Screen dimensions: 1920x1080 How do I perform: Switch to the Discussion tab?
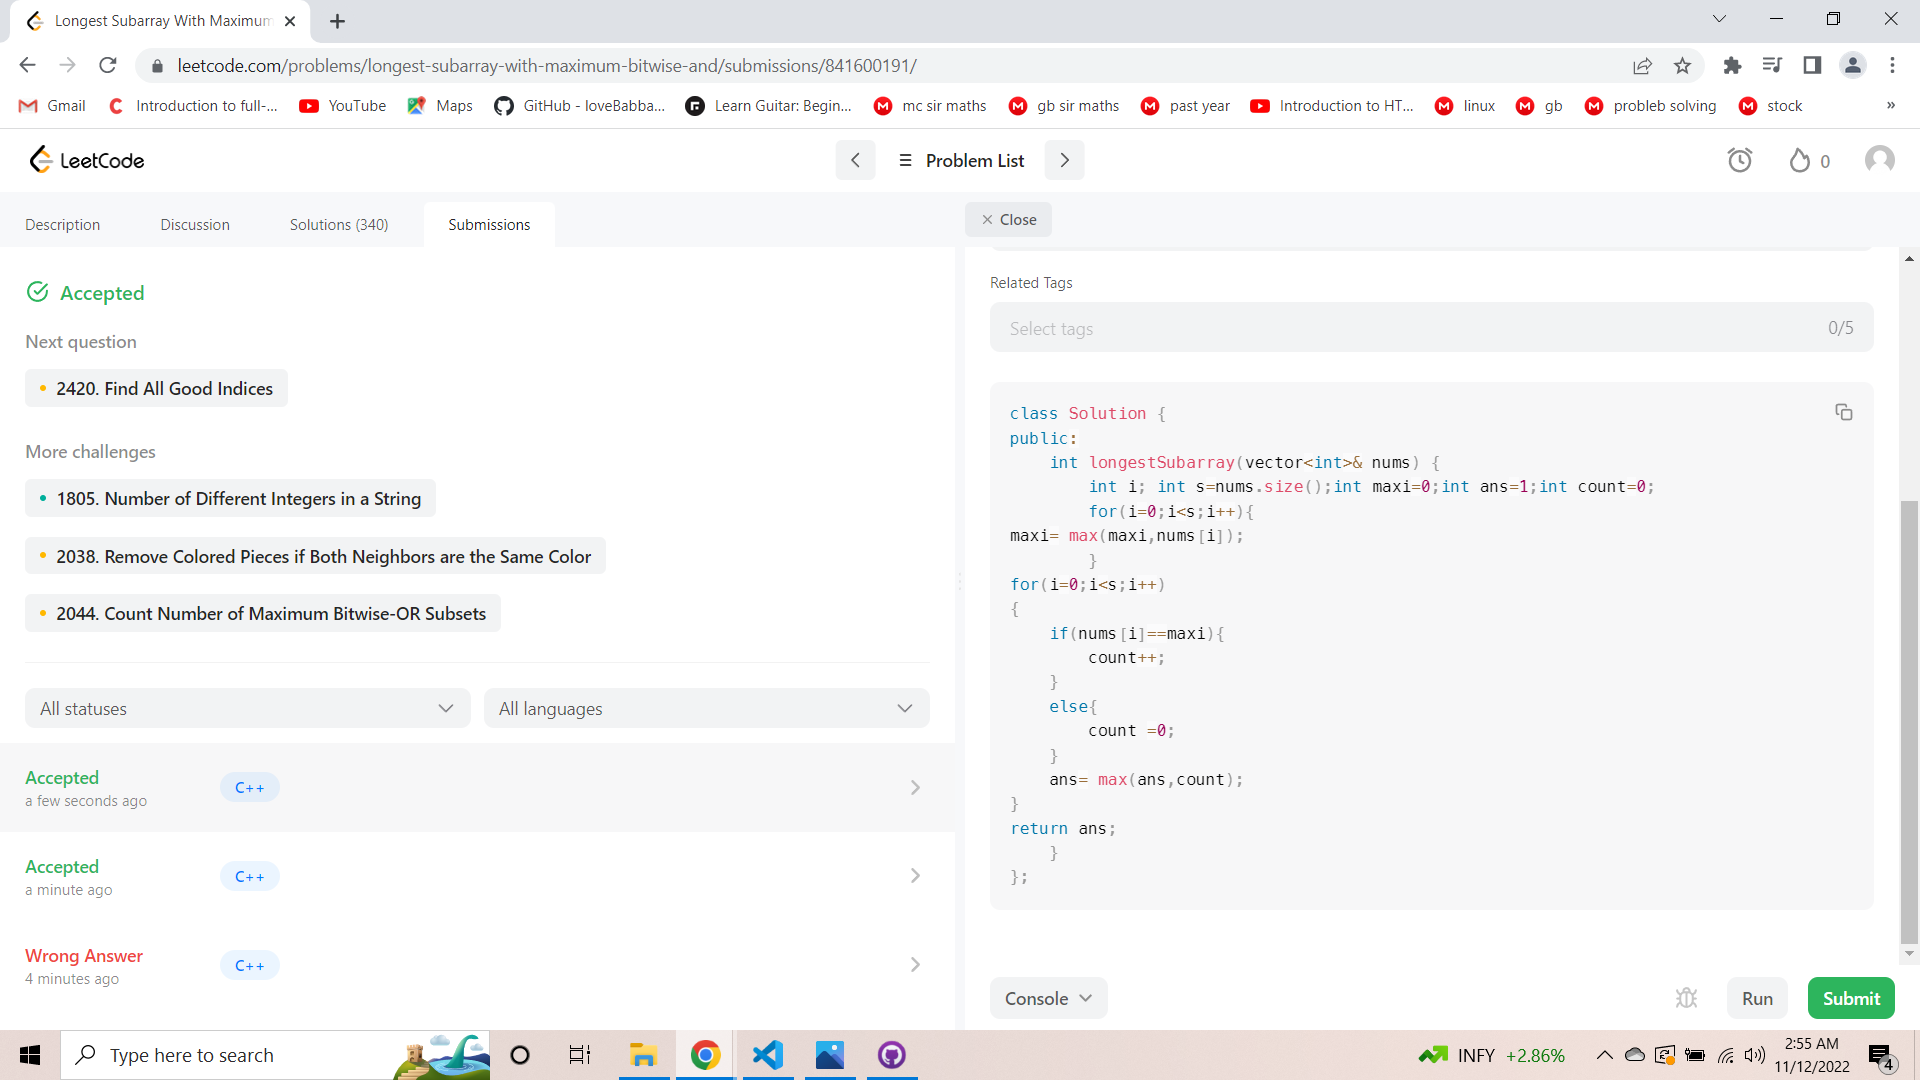click(194, 224)
